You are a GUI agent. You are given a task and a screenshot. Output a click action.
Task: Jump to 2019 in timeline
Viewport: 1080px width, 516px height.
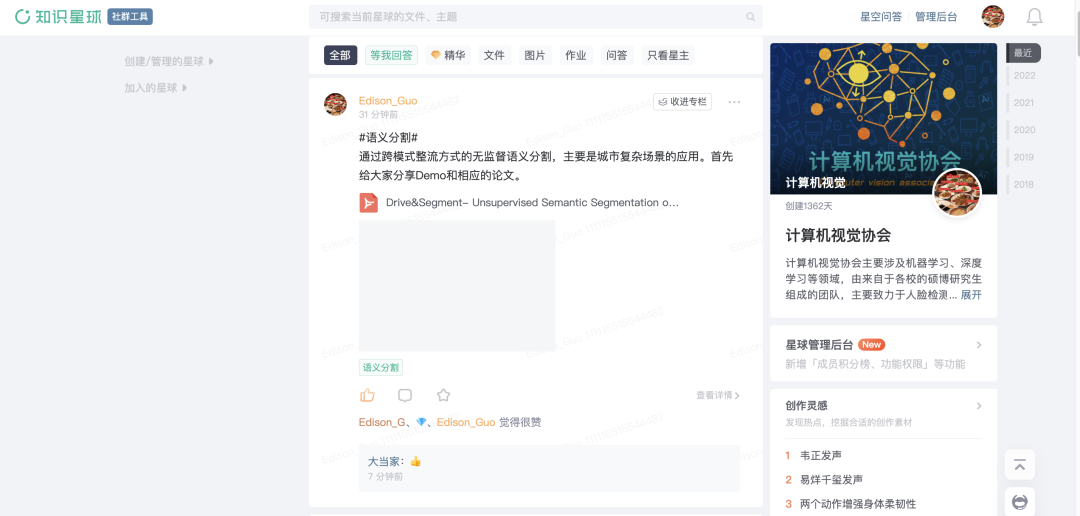[x=1024, y=157]
